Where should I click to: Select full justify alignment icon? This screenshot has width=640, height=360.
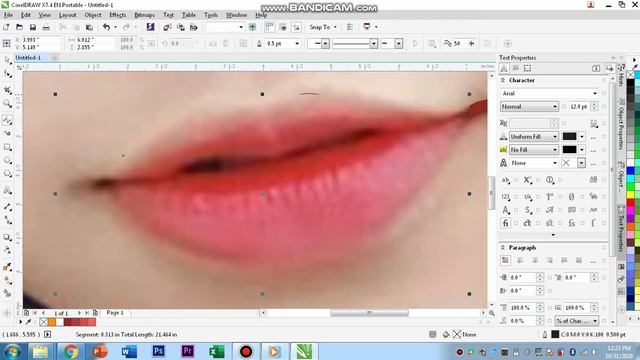(564, 260)
